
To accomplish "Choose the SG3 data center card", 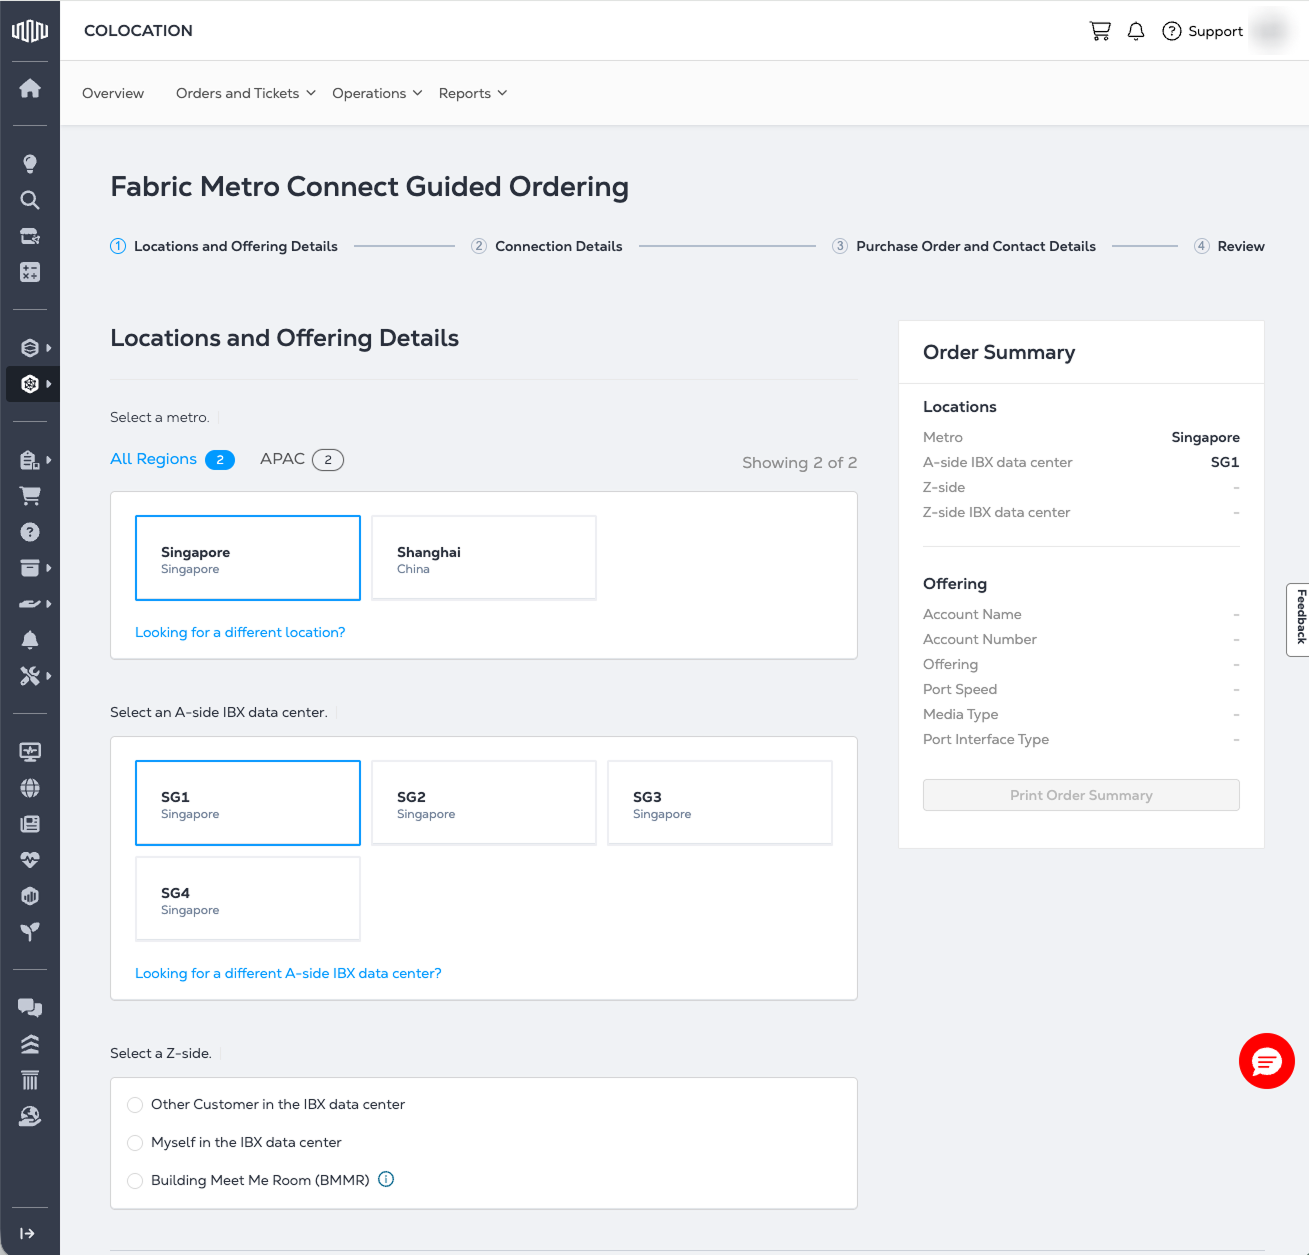I will pyautogui.click(x=720, y=803).
